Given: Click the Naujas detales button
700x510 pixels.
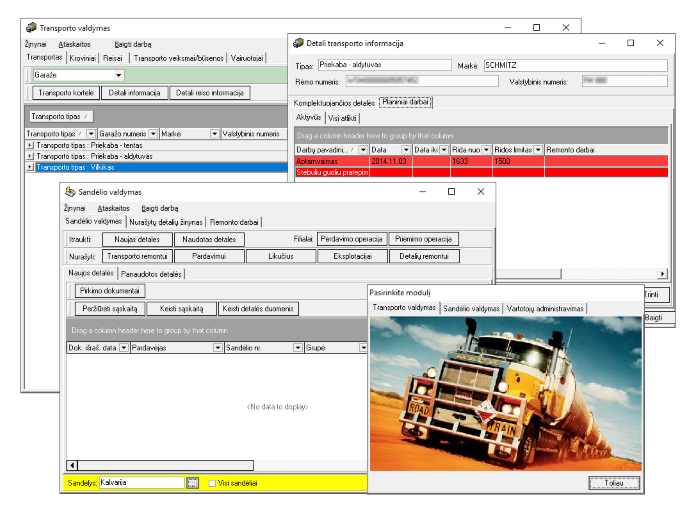Looking at the screenshot, I should click(x=137, y=239).
